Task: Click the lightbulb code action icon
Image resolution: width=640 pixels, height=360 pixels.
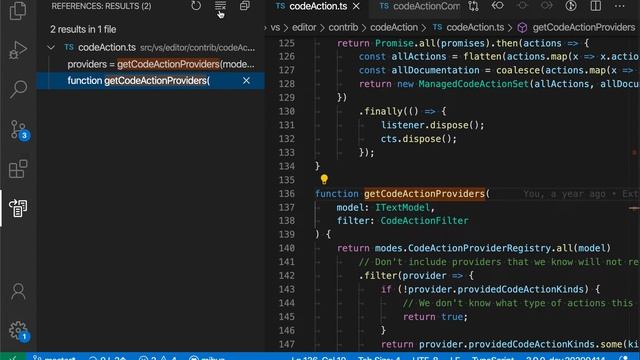Action: [x=324, y=179]
